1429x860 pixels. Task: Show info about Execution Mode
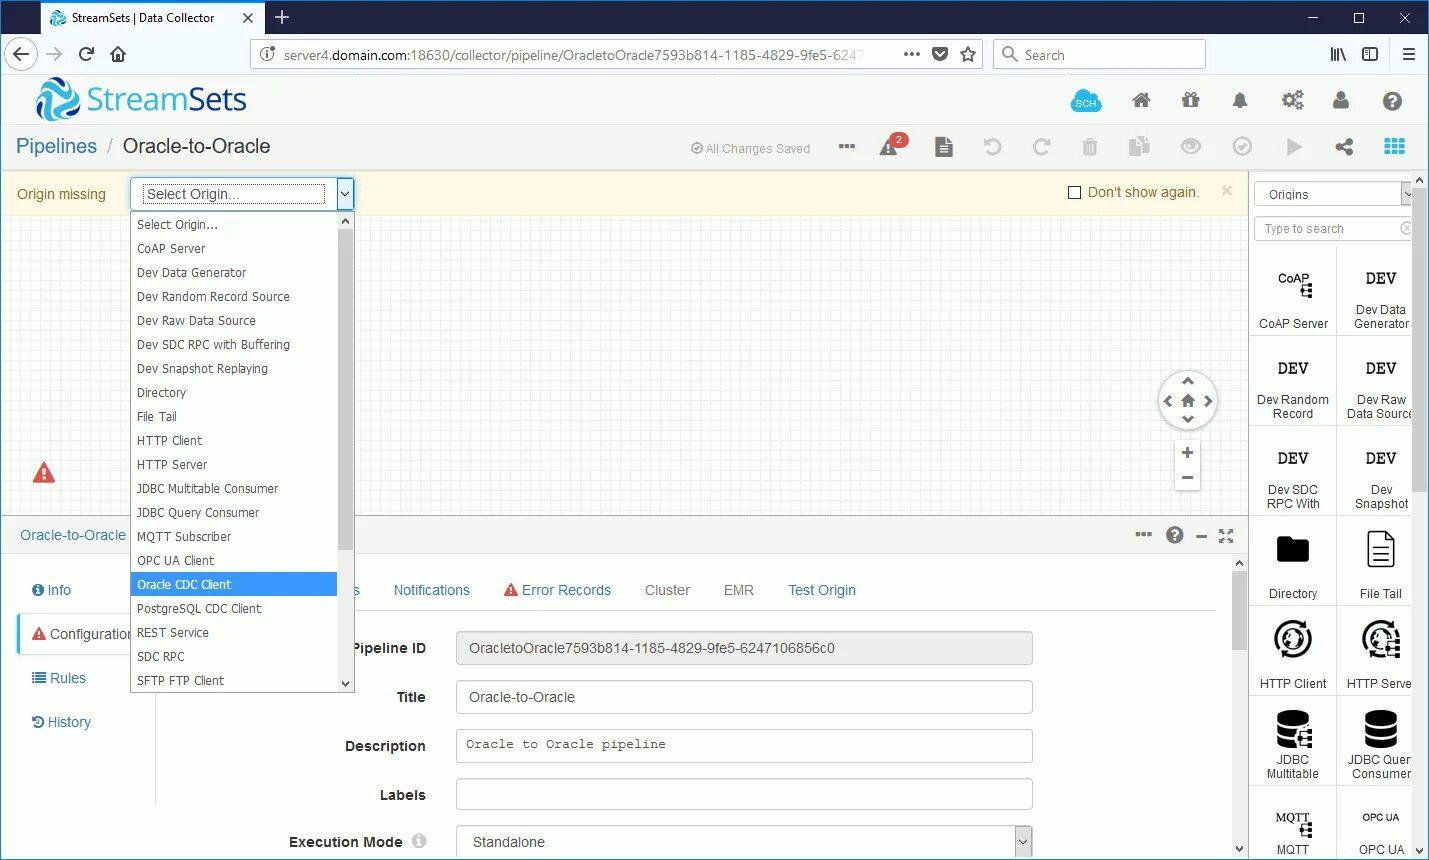pyautogui.click(x=419, y=841)
